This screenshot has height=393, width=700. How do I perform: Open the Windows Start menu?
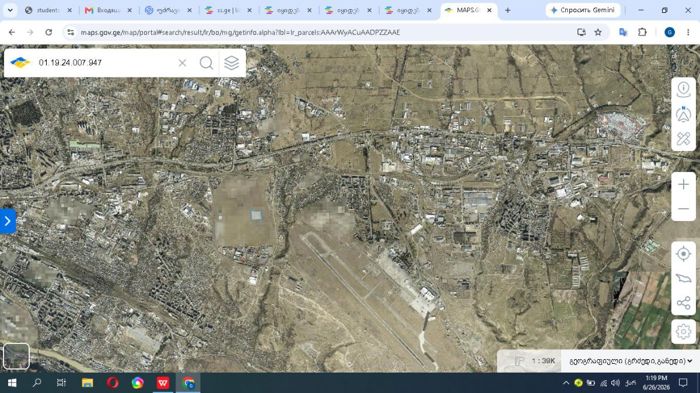(12, 383)
